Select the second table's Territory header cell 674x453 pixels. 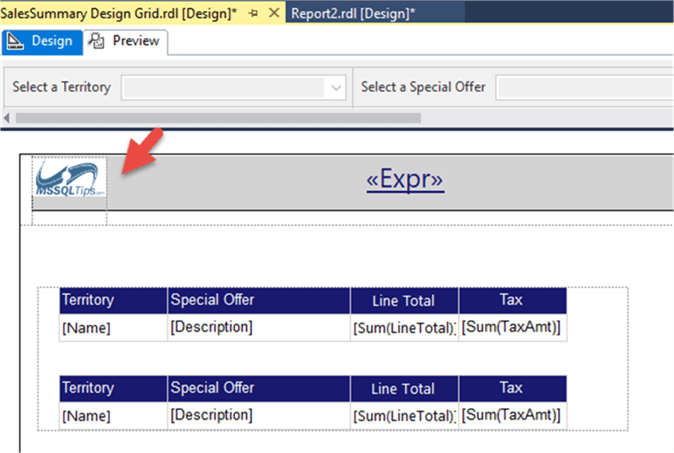113,389
